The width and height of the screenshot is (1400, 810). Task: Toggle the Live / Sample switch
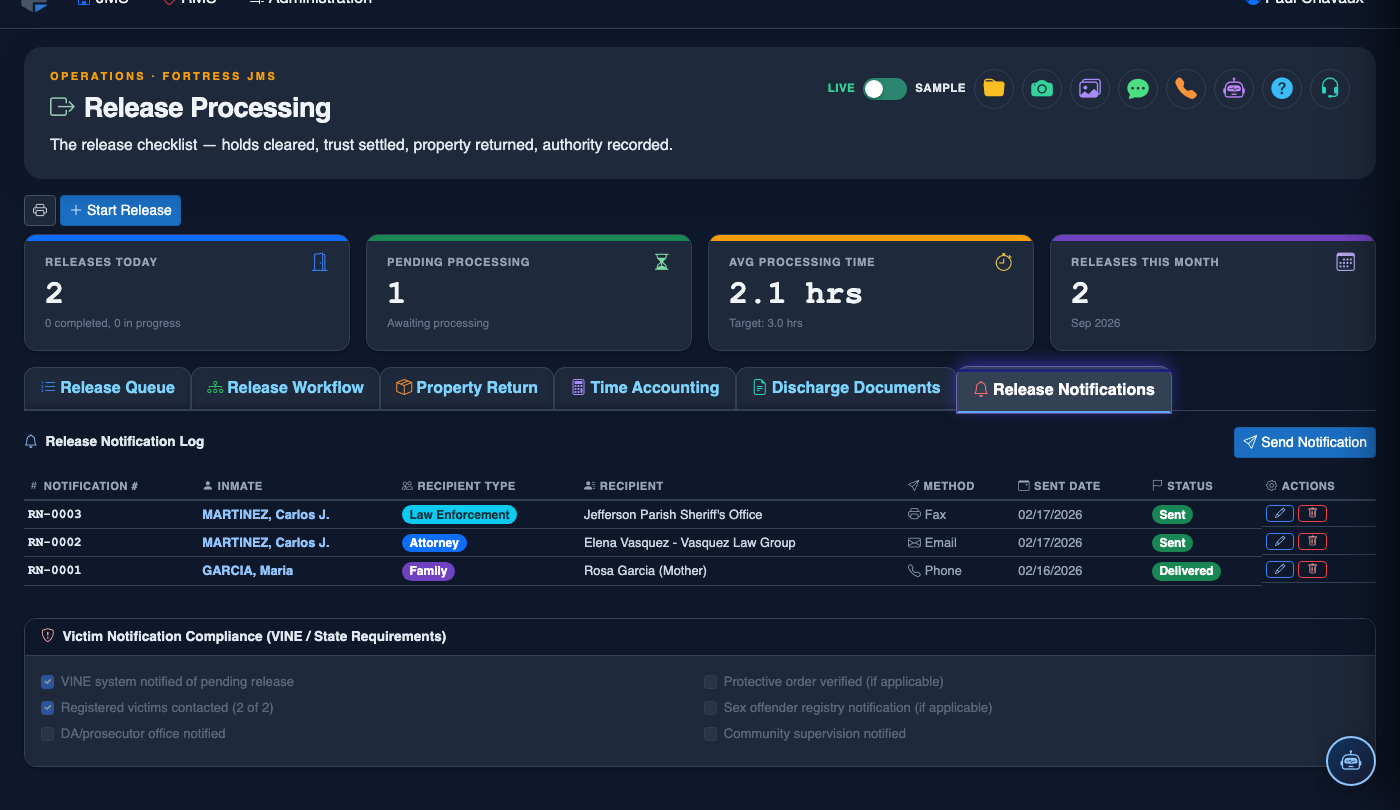885,88
